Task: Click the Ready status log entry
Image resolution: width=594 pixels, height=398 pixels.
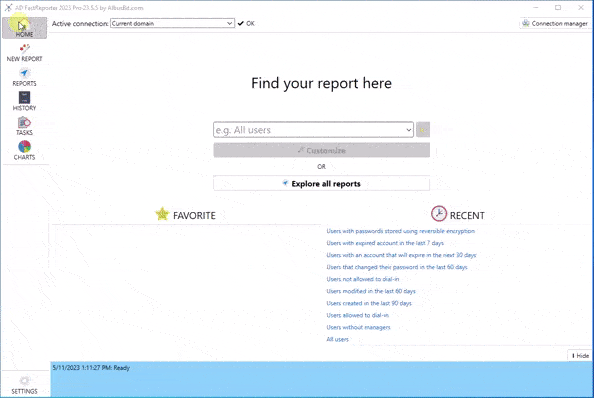Action: tap(91, 368)
